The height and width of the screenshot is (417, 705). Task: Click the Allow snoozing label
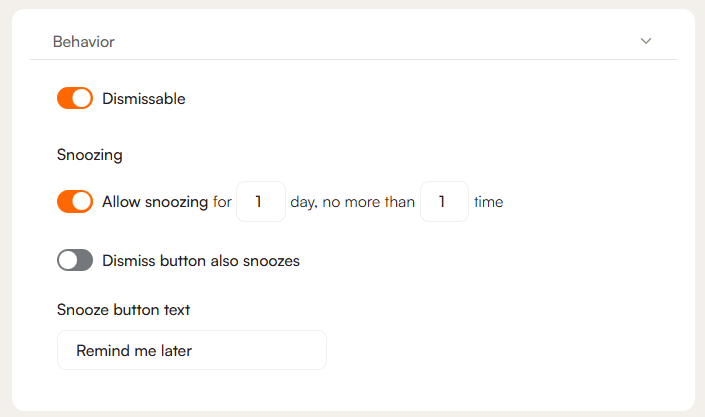tap(154, 202)
